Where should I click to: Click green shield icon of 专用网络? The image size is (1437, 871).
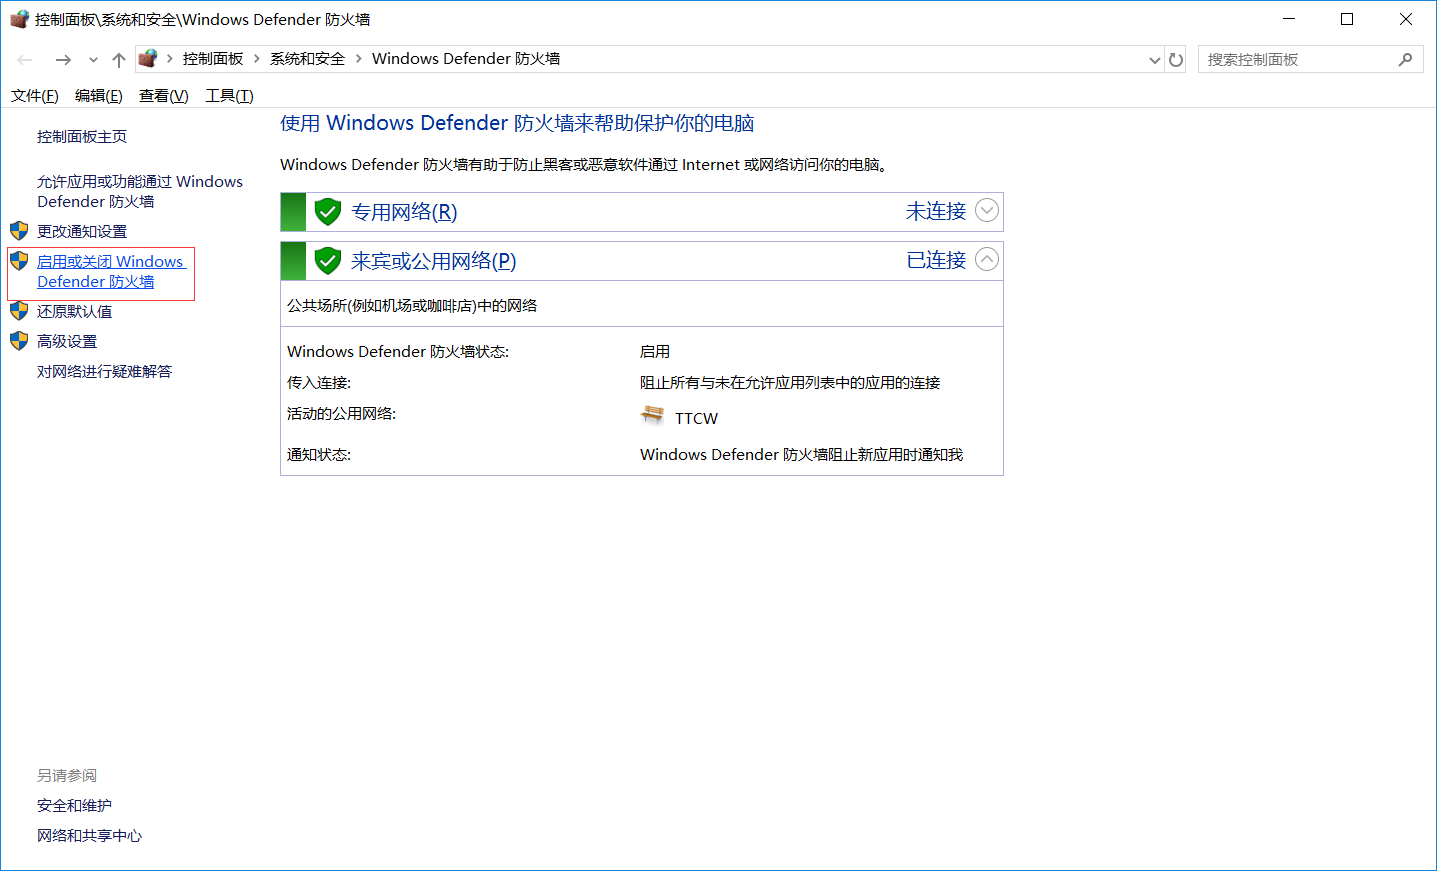[328, 212]
